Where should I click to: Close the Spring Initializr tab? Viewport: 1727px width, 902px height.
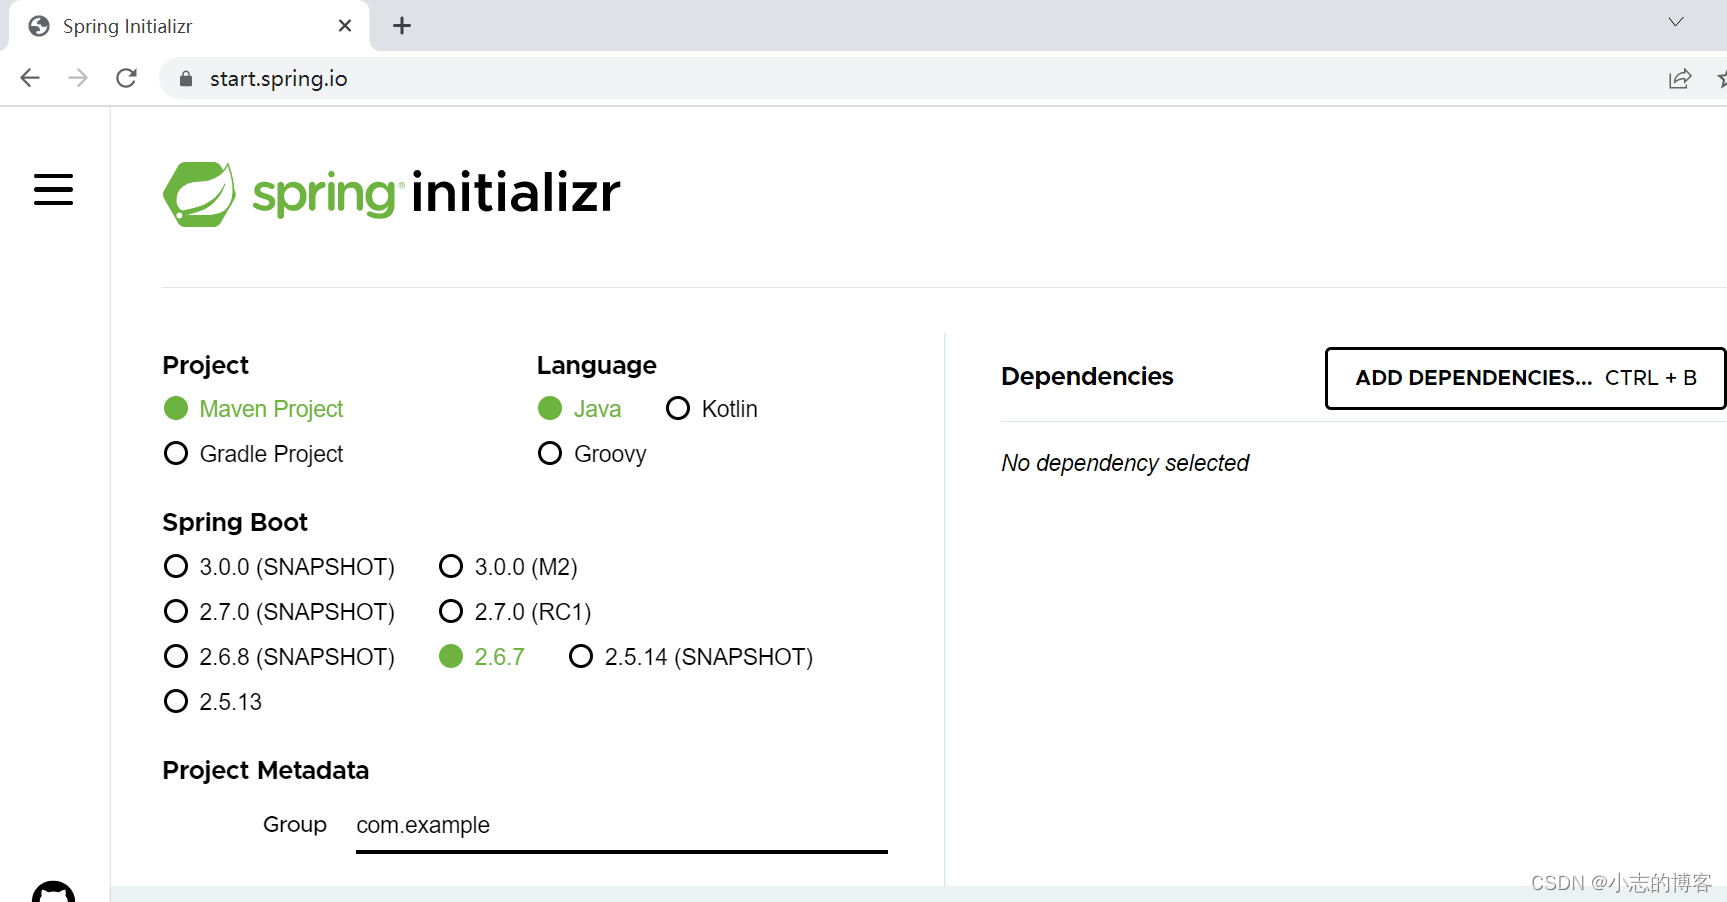point(345,26)
